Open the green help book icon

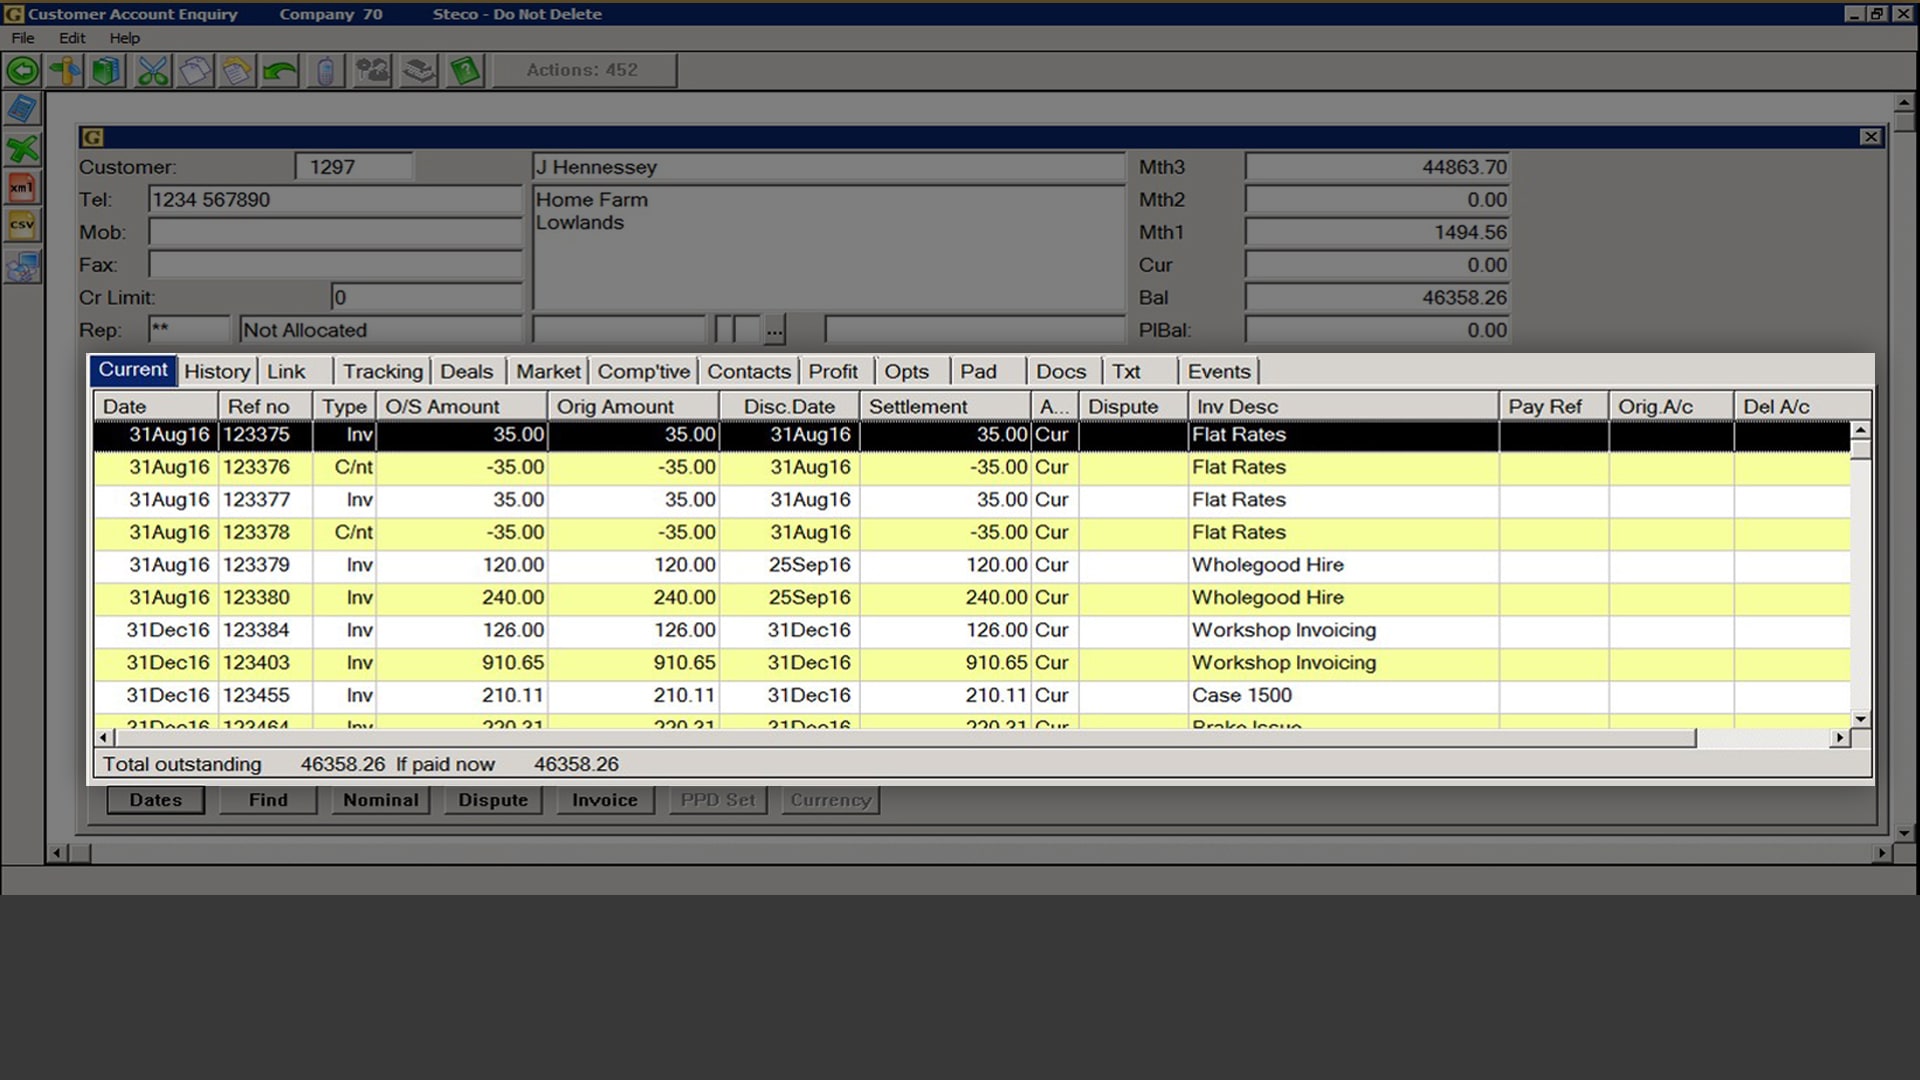[x=465, y=71]
